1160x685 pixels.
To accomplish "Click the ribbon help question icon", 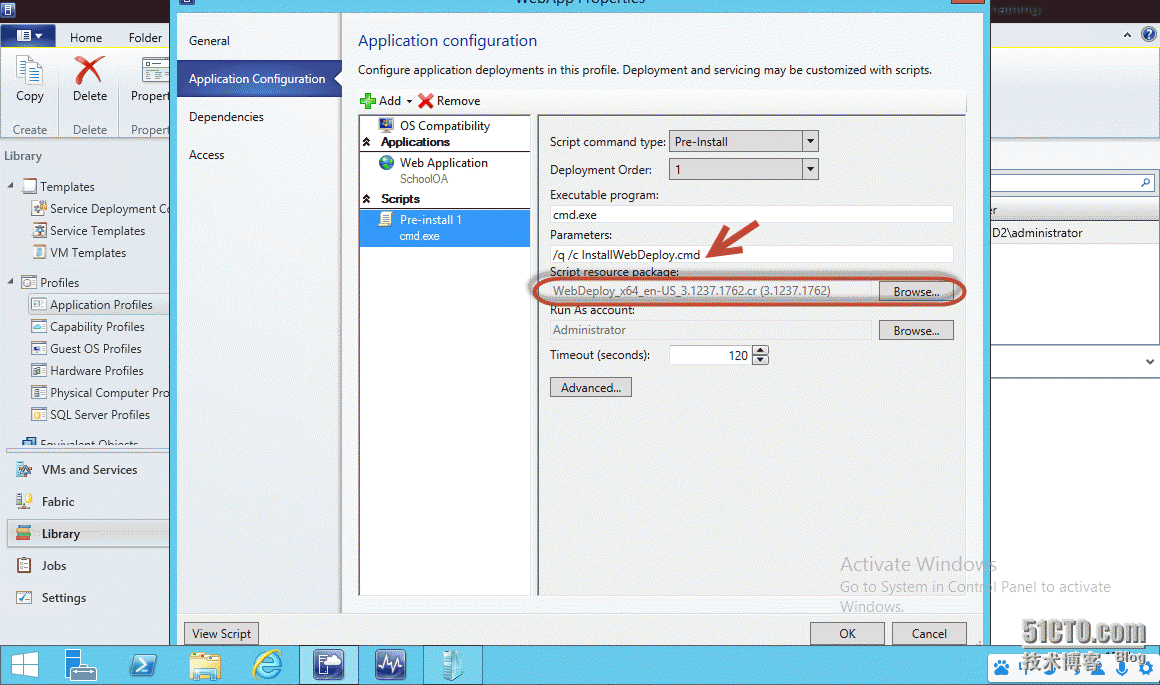I will point(1148,34).
